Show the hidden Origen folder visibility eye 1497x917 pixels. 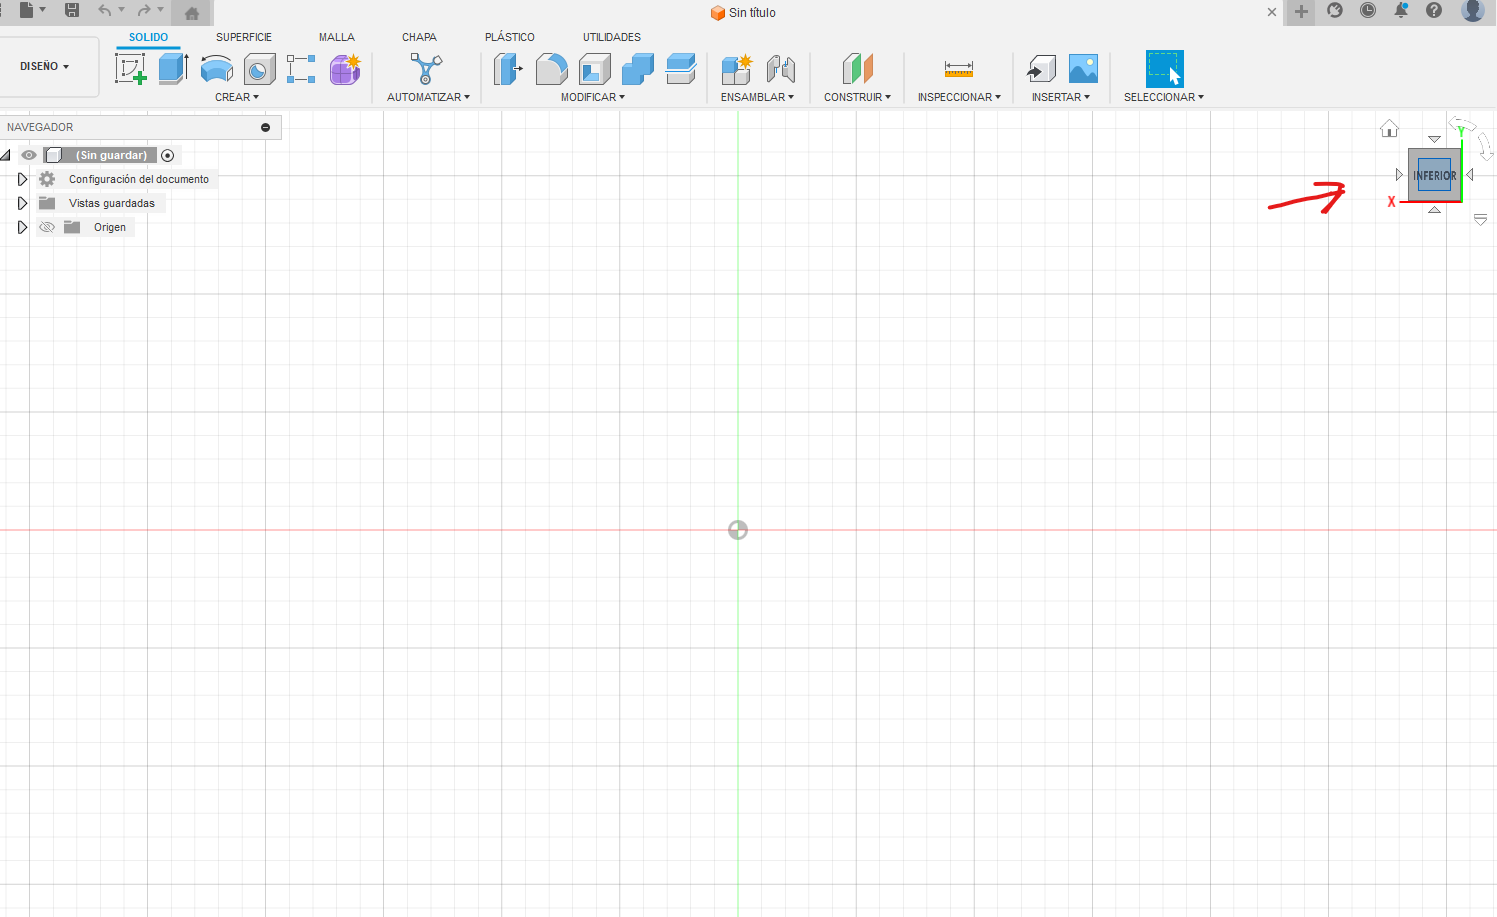click(x=46, y=227)
